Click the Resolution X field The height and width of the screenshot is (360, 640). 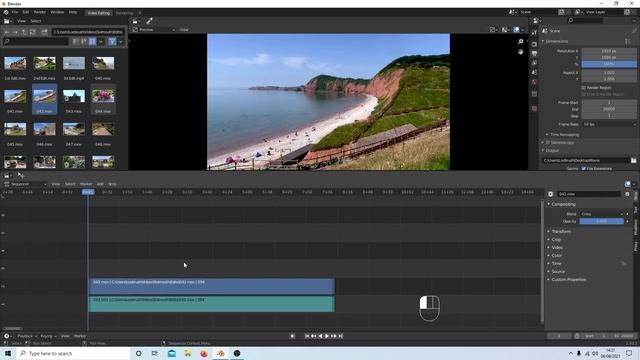pyautogui.click(x=609, y=51)
